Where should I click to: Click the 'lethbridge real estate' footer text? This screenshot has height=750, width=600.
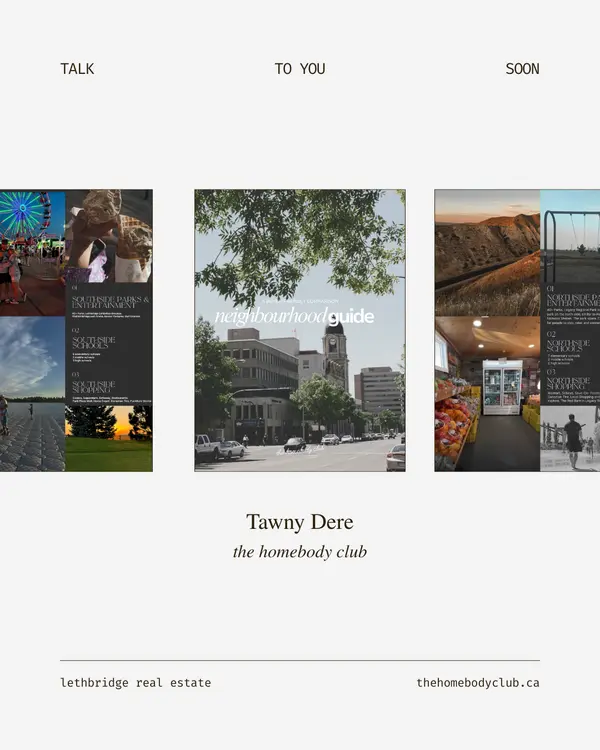tap(135, 683)
